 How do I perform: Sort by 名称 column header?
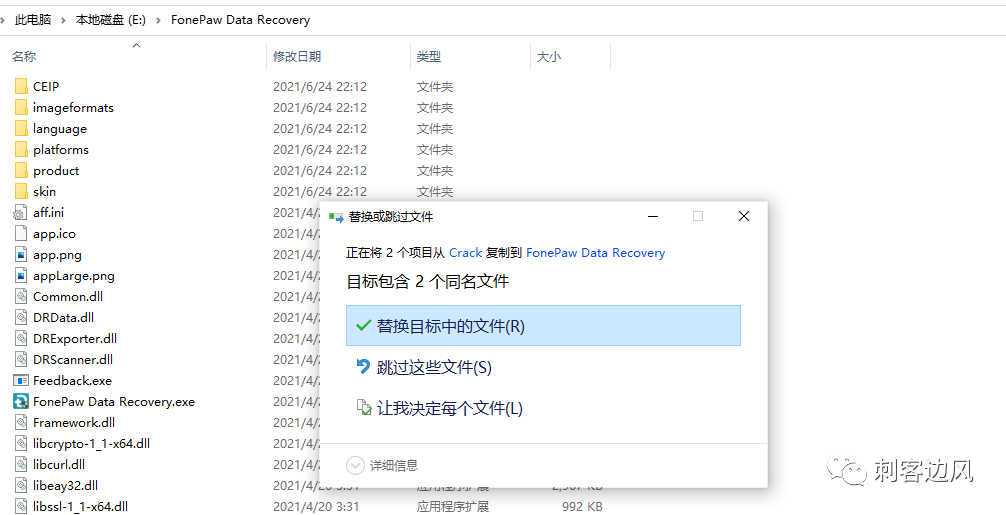pyautogui.click(x=24, y=56)
